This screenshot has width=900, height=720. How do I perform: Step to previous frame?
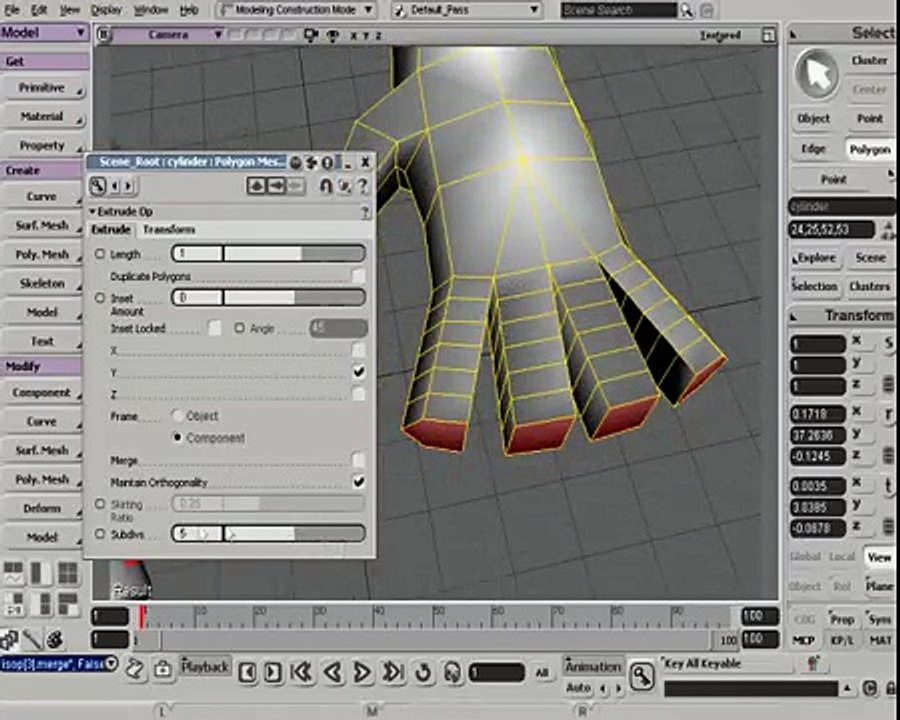tap(247, 672)
